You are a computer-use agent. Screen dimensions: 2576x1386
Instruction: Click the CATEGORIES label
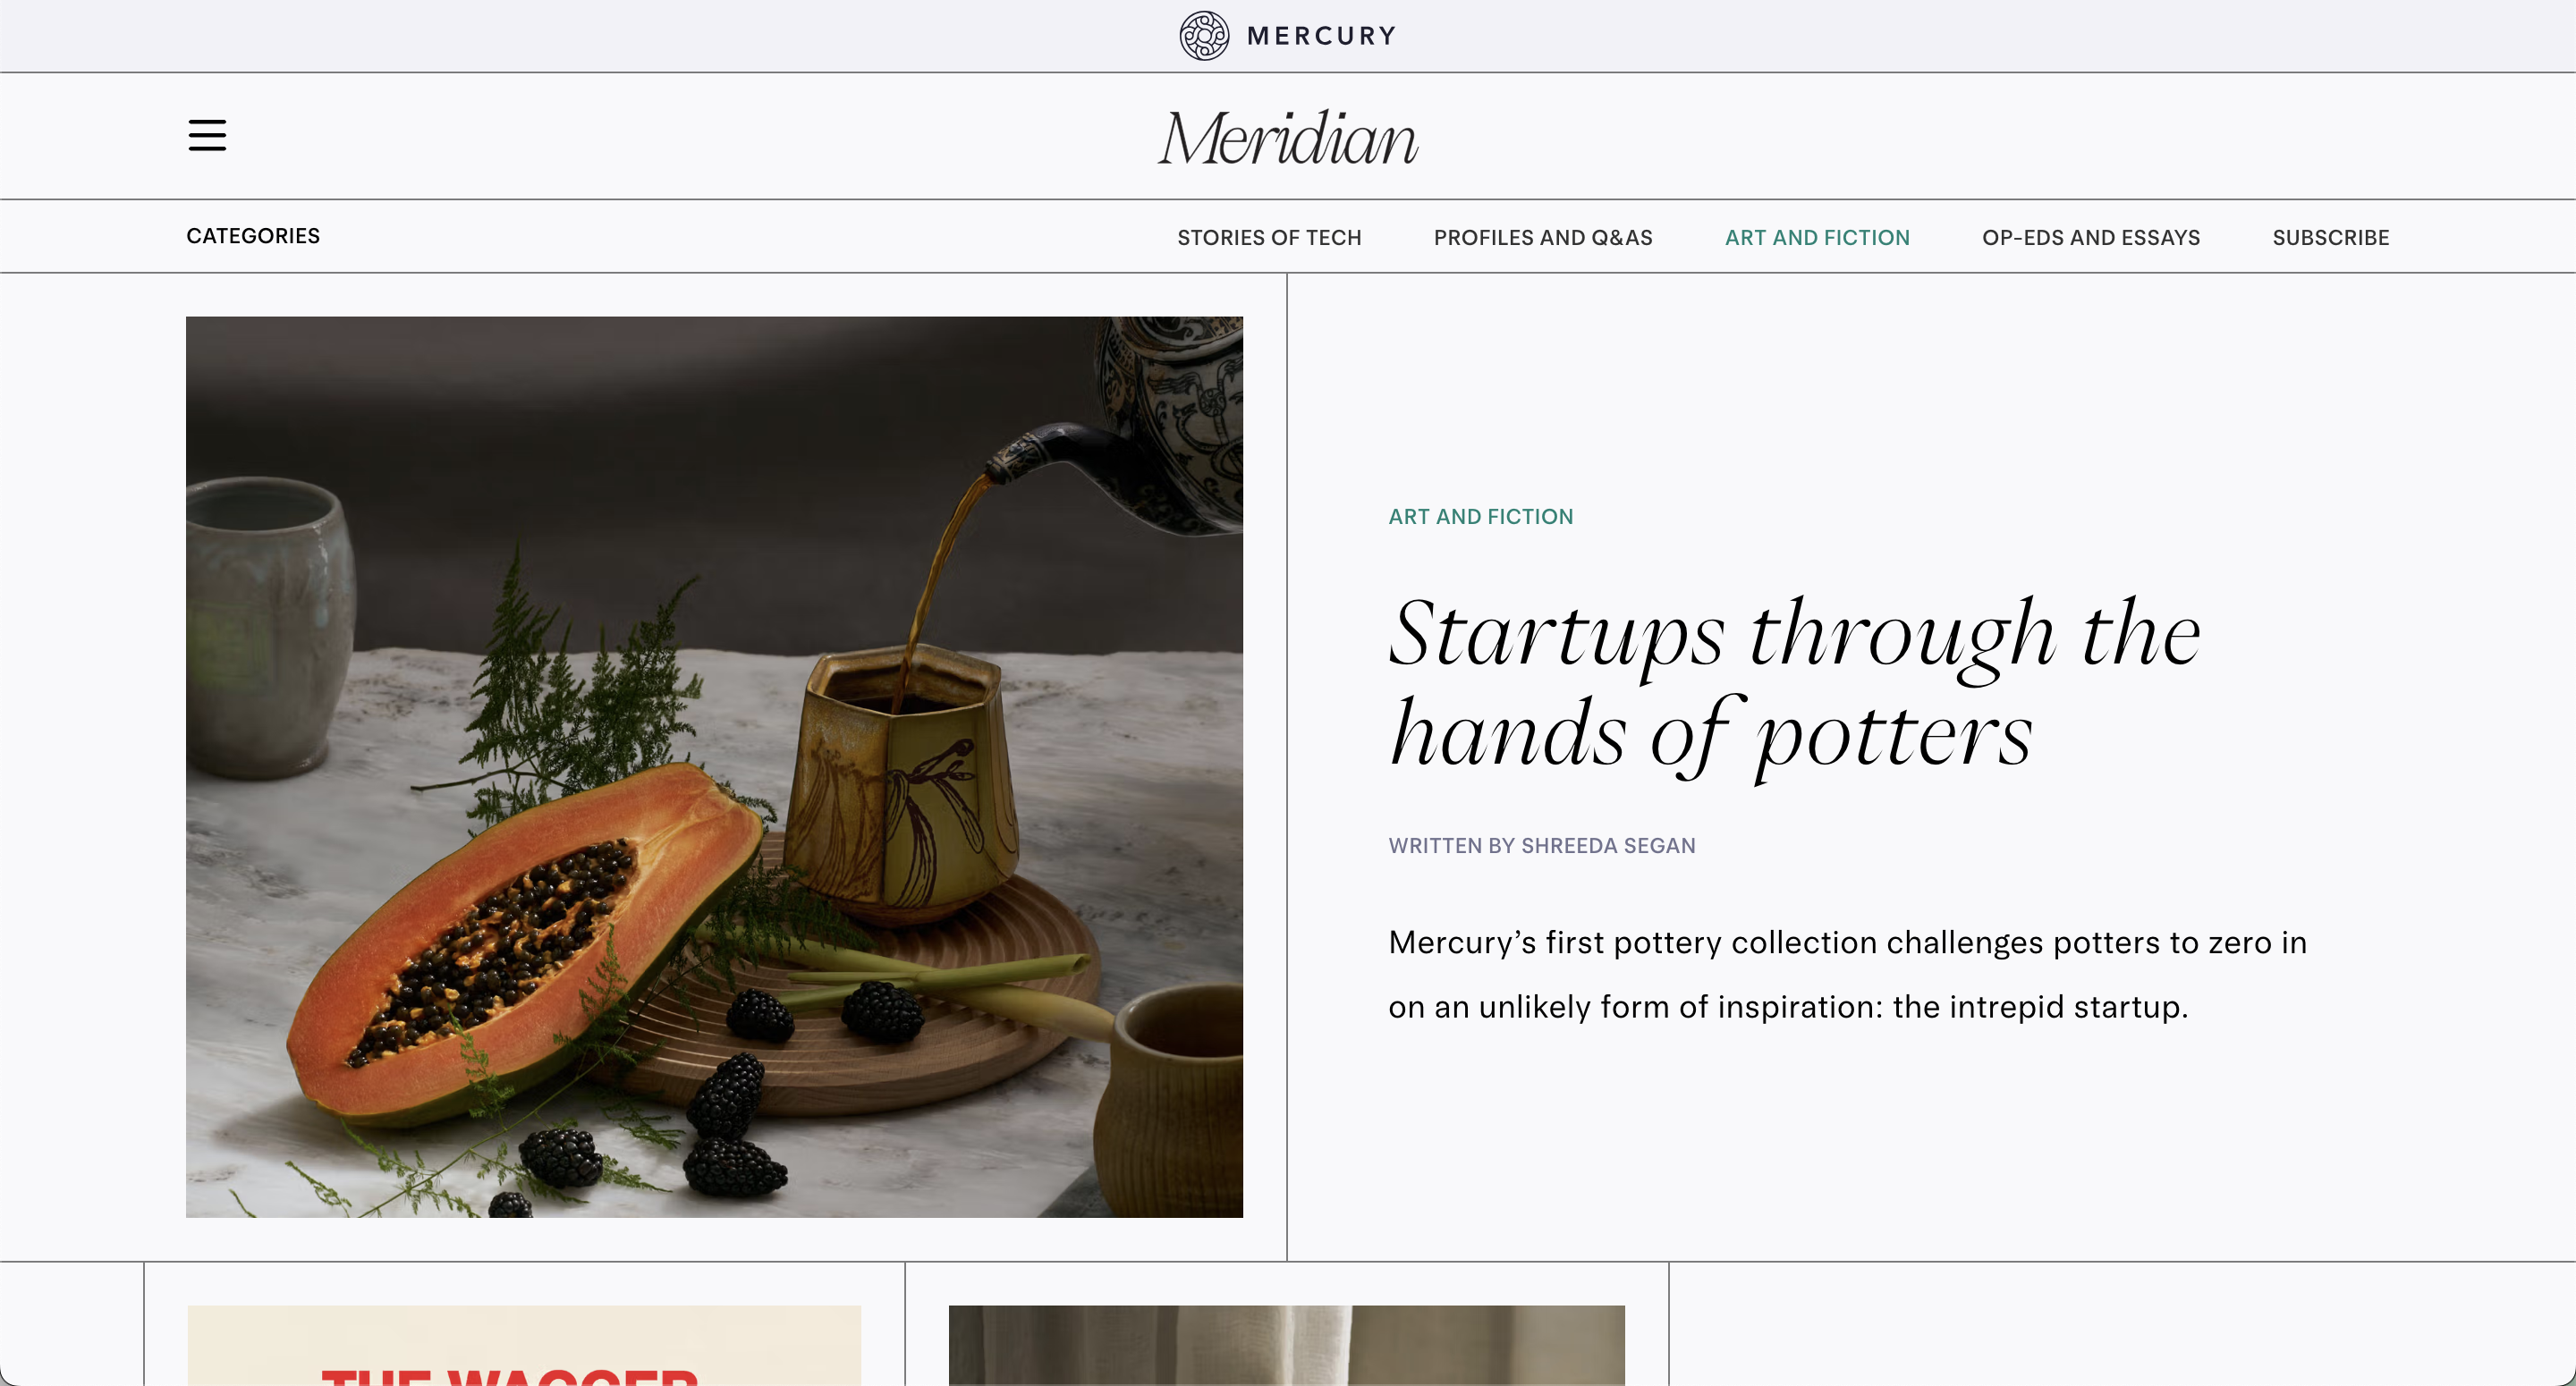(253, 236)
